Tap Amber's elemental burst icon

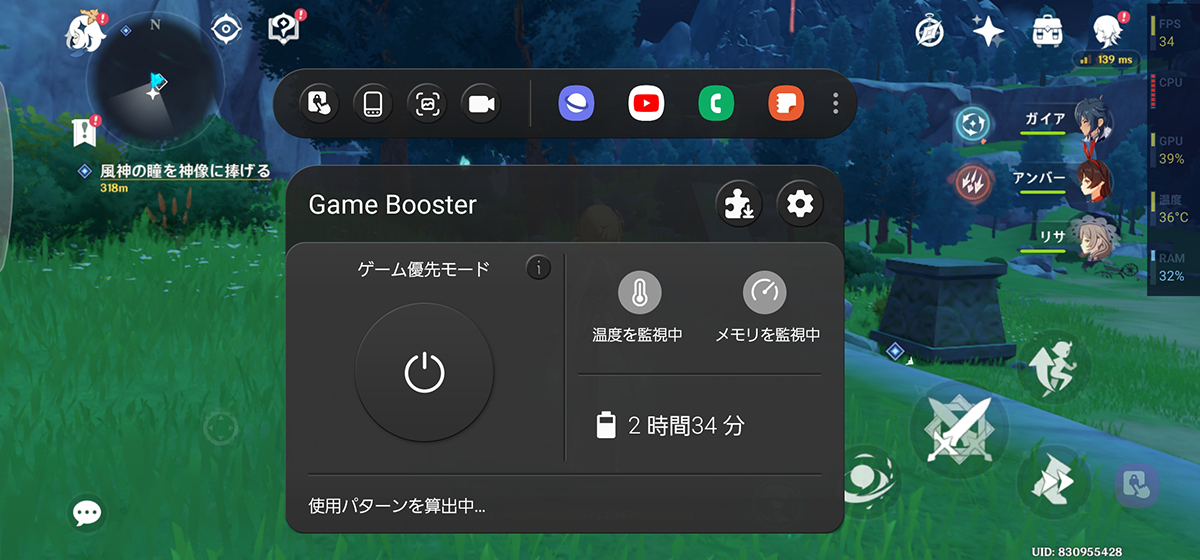tap(971, 181)
